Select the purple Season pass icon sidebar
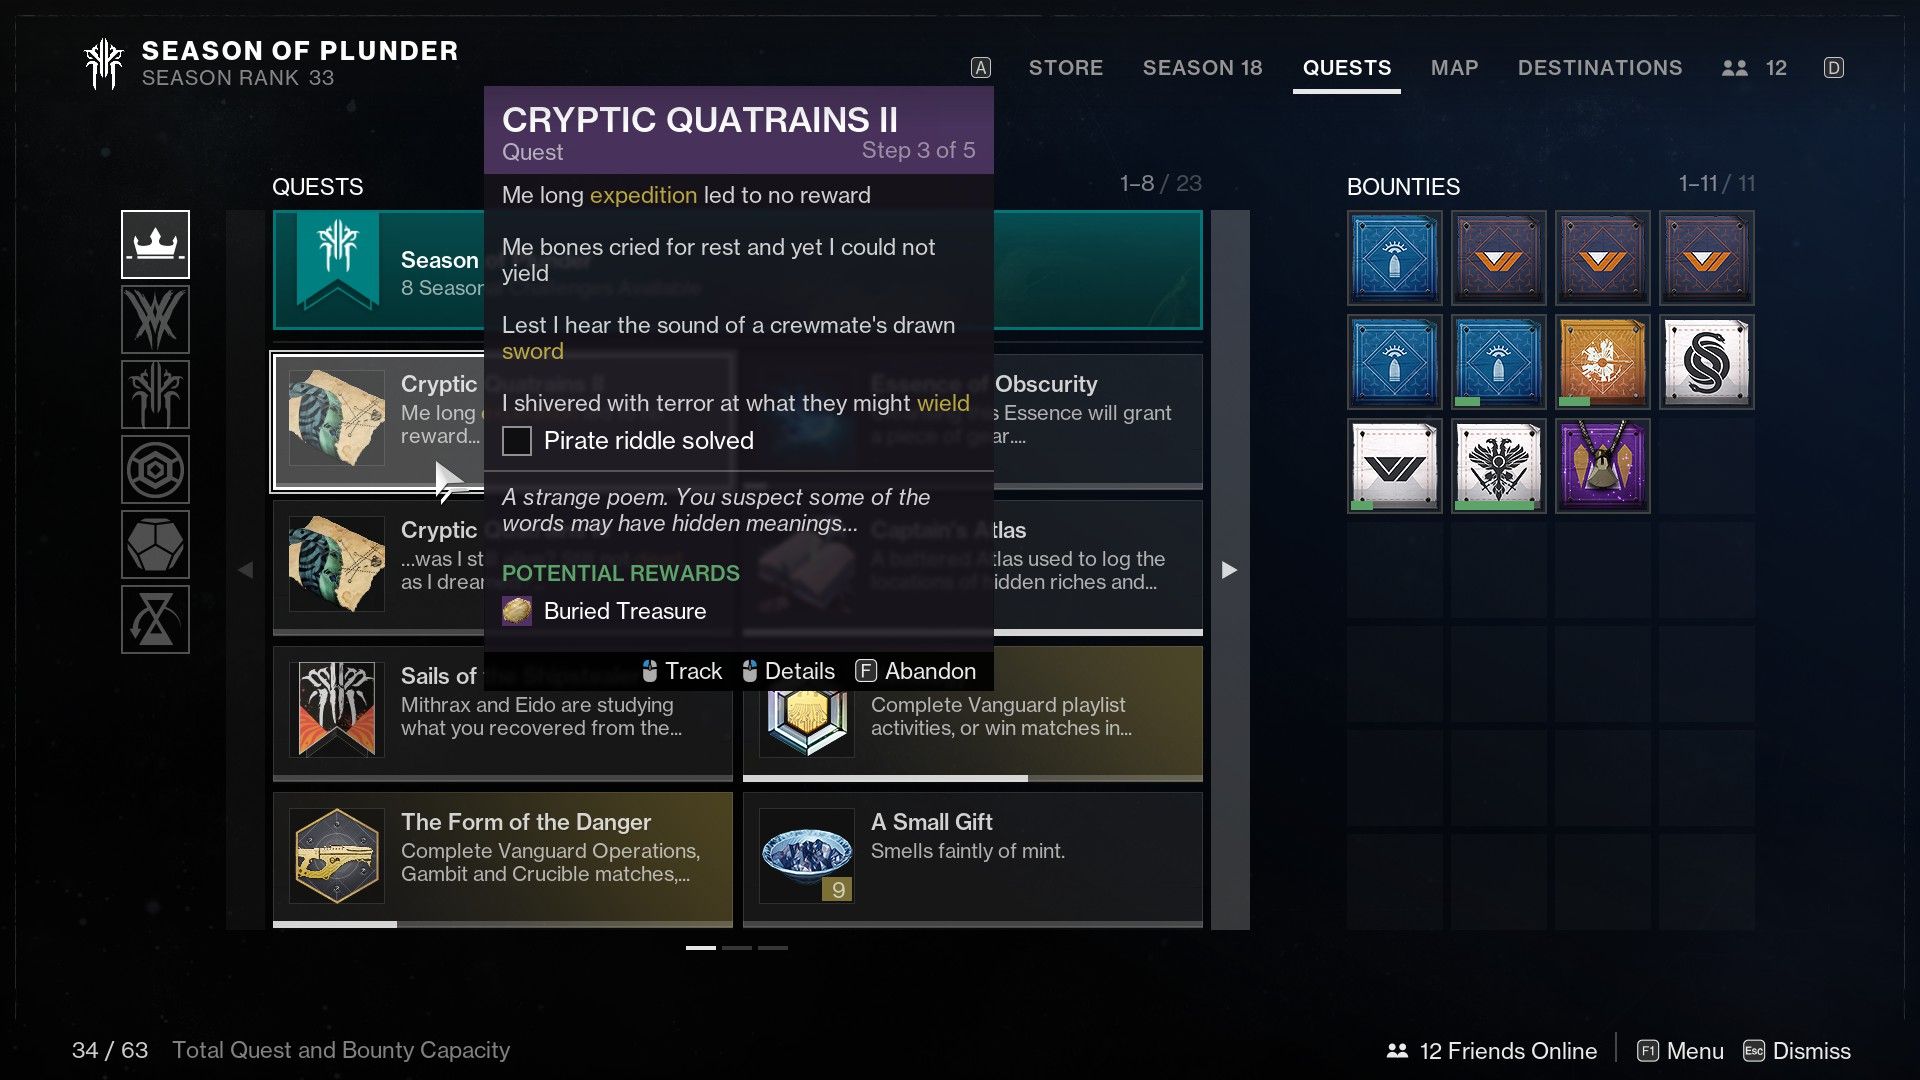Viewport: 1920px width, 1080px height. tap(156, 244)
